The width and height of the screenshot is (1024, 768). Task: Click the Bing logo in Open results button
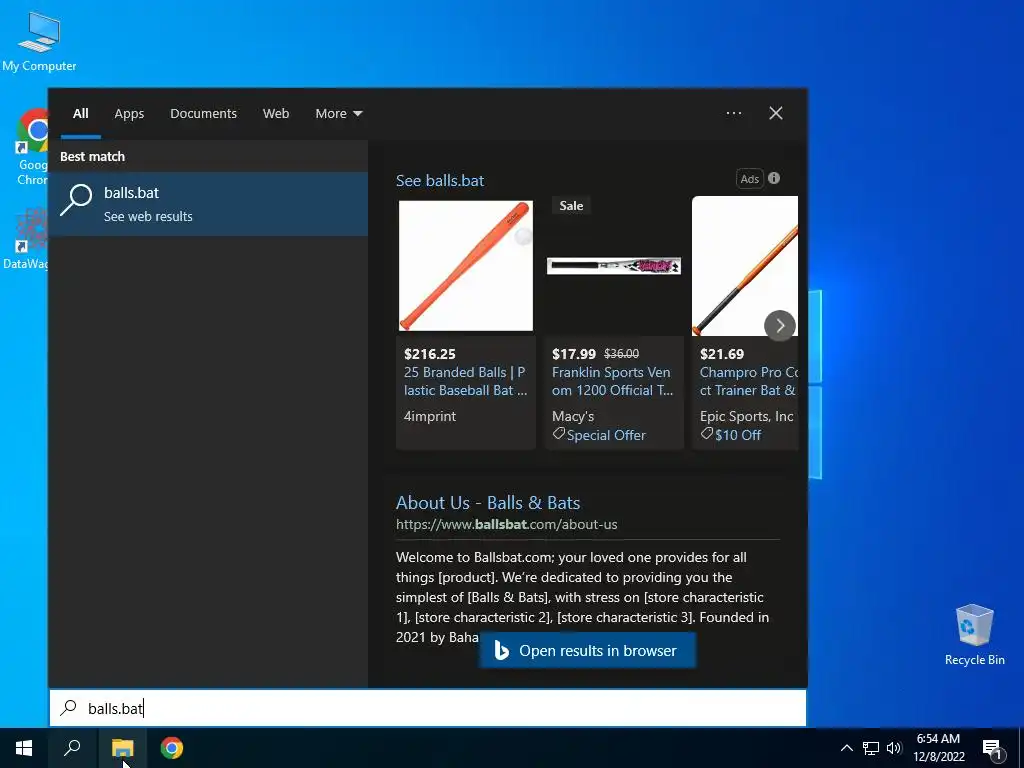tap(501, 650)
